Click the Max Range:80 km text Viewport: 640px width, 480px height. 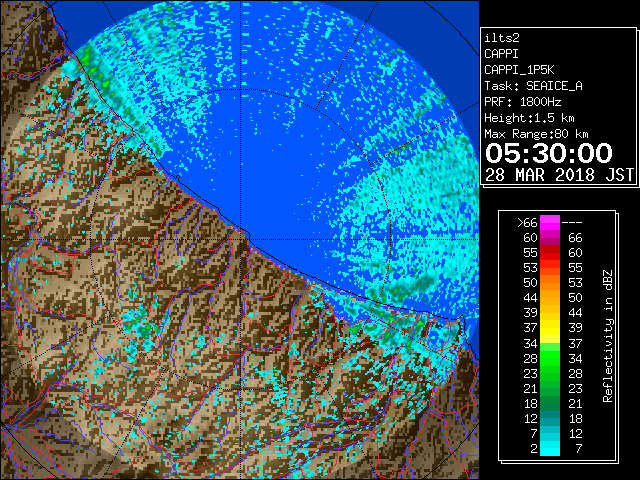(x=536, y=134)
